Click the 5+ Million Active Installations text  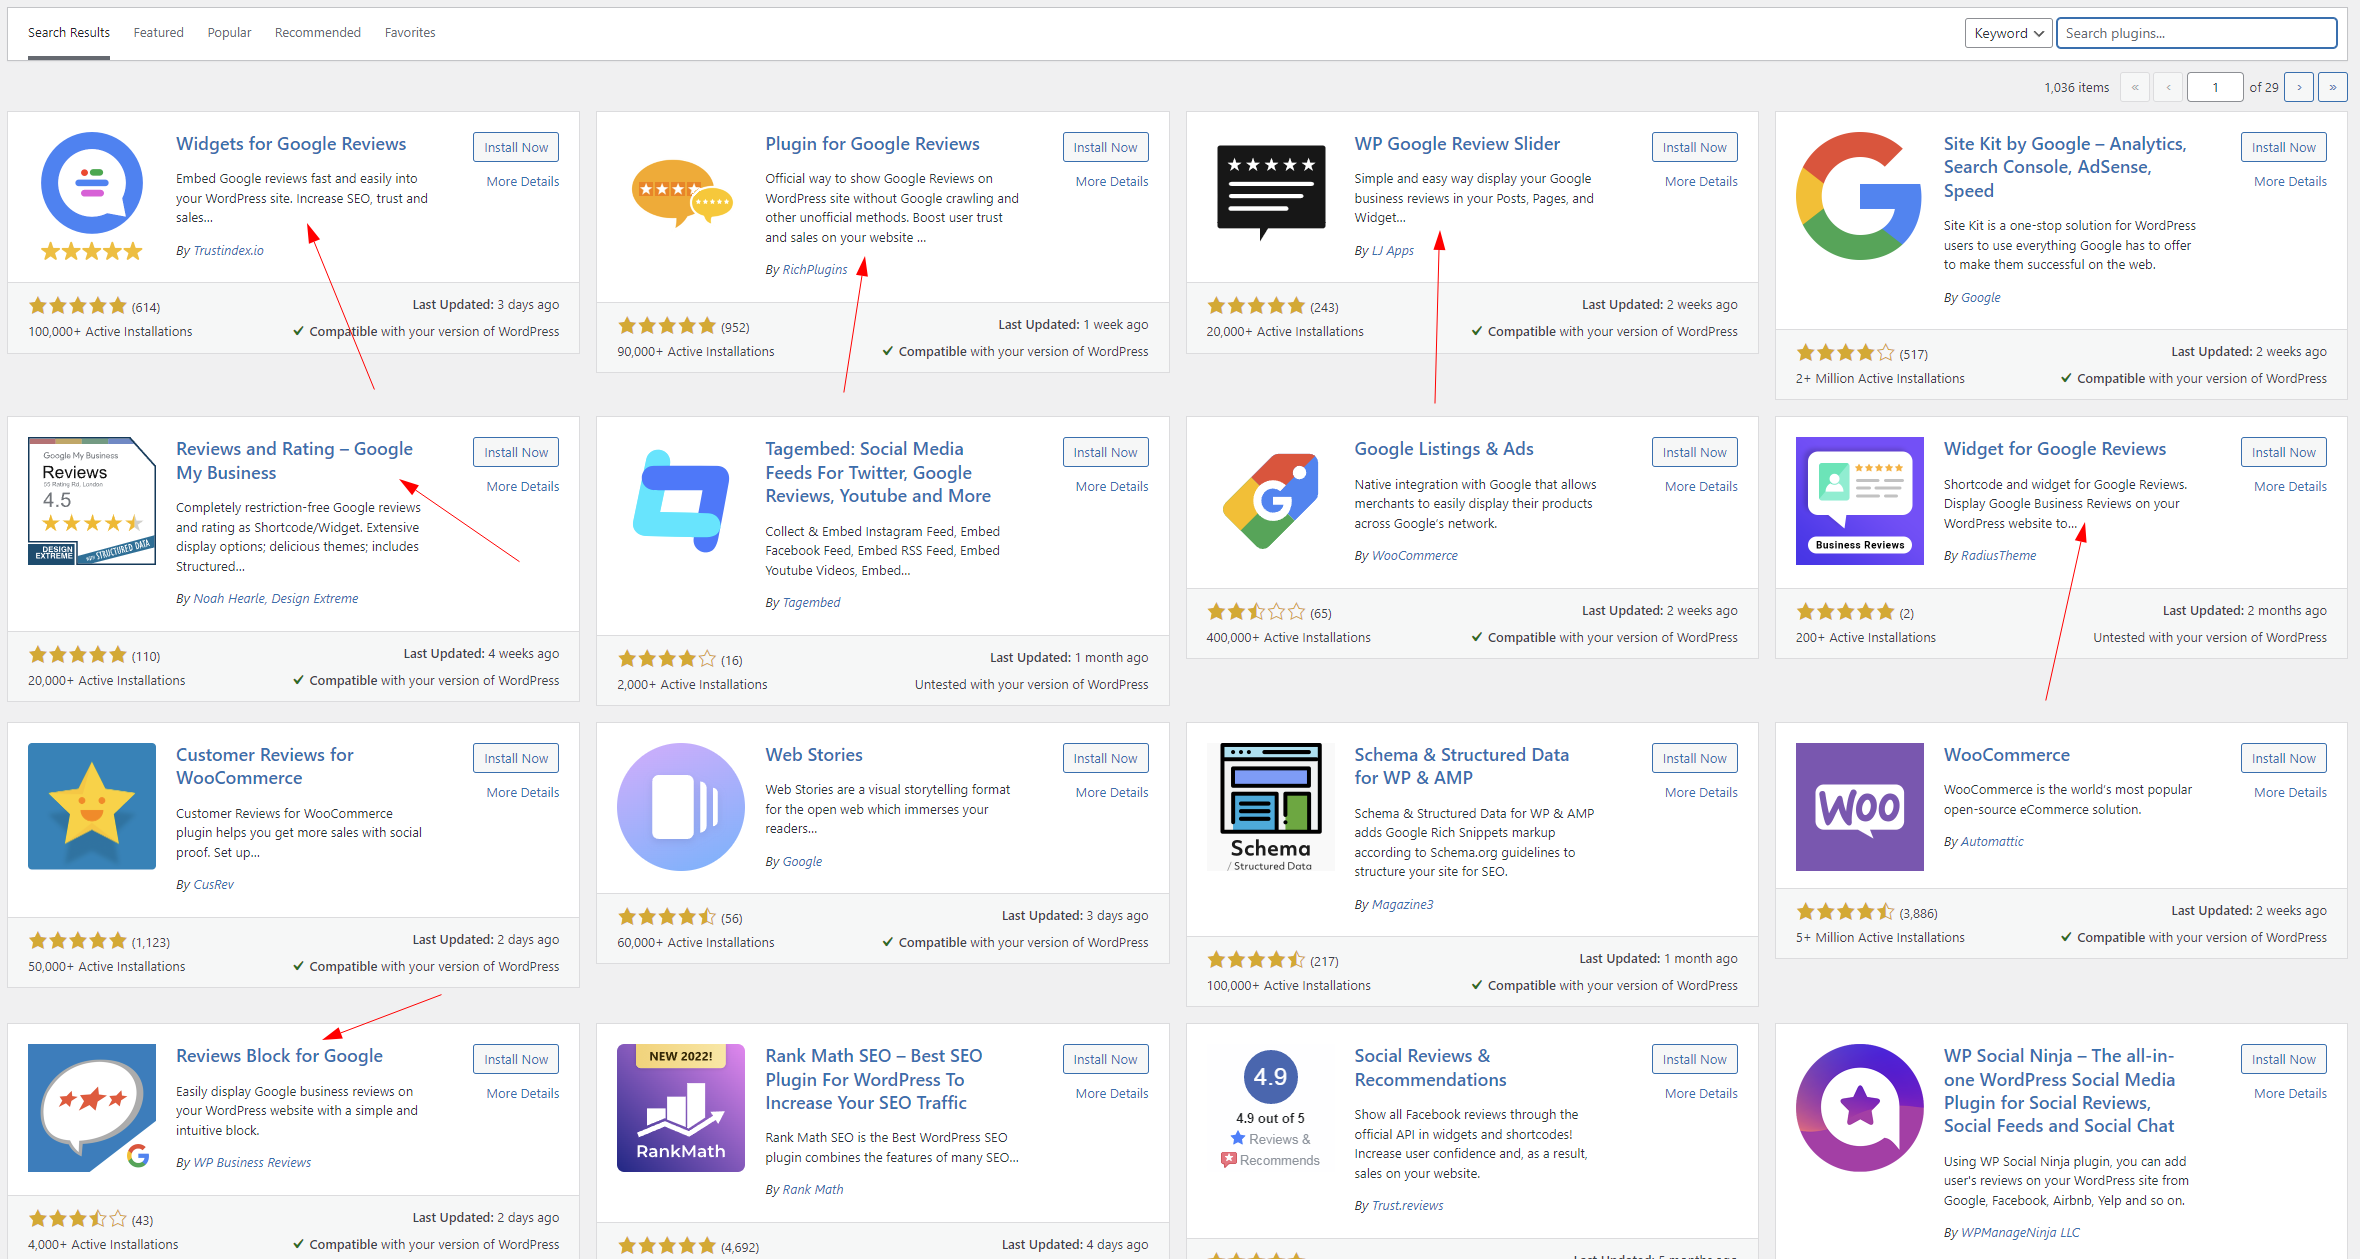point(1879,937)
